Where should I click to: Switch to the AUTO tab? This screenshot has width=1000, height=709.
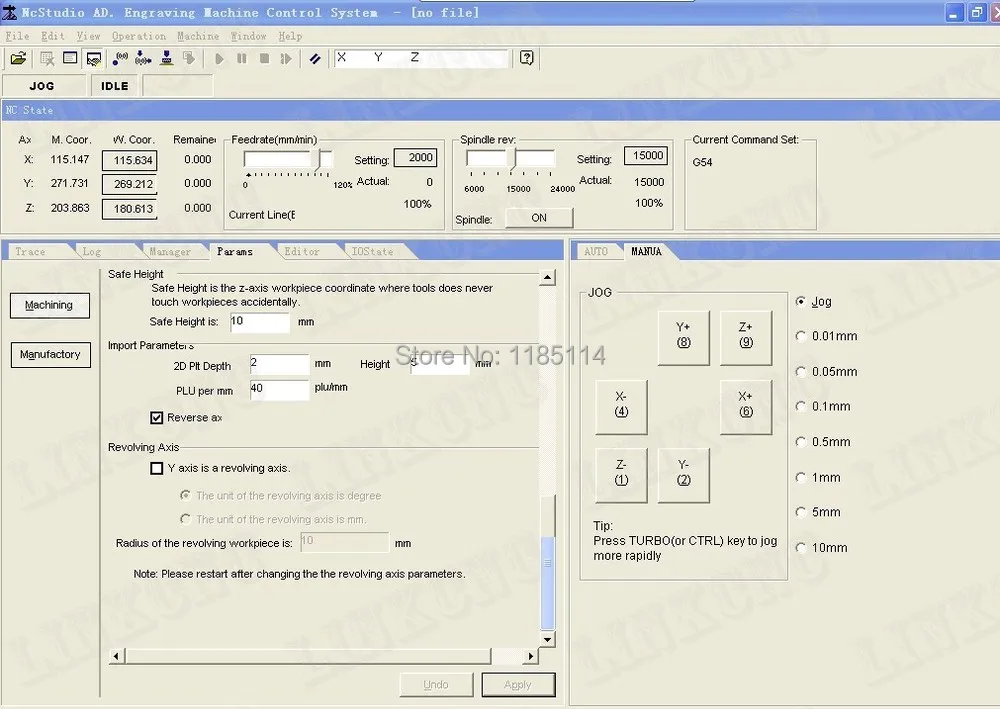coord(596,252)
